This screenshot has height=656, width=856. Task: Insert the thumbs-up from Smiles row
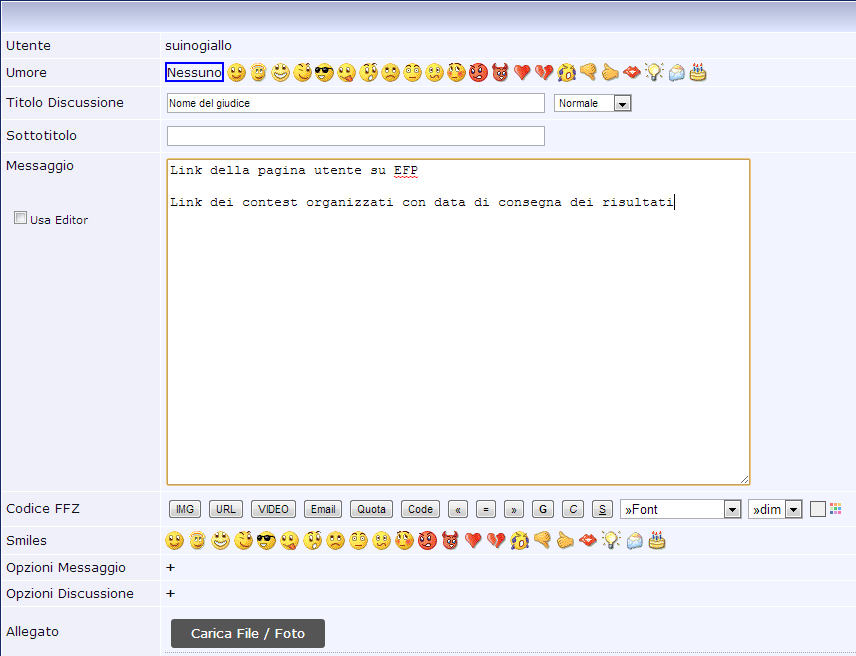[x=565, y=540]
